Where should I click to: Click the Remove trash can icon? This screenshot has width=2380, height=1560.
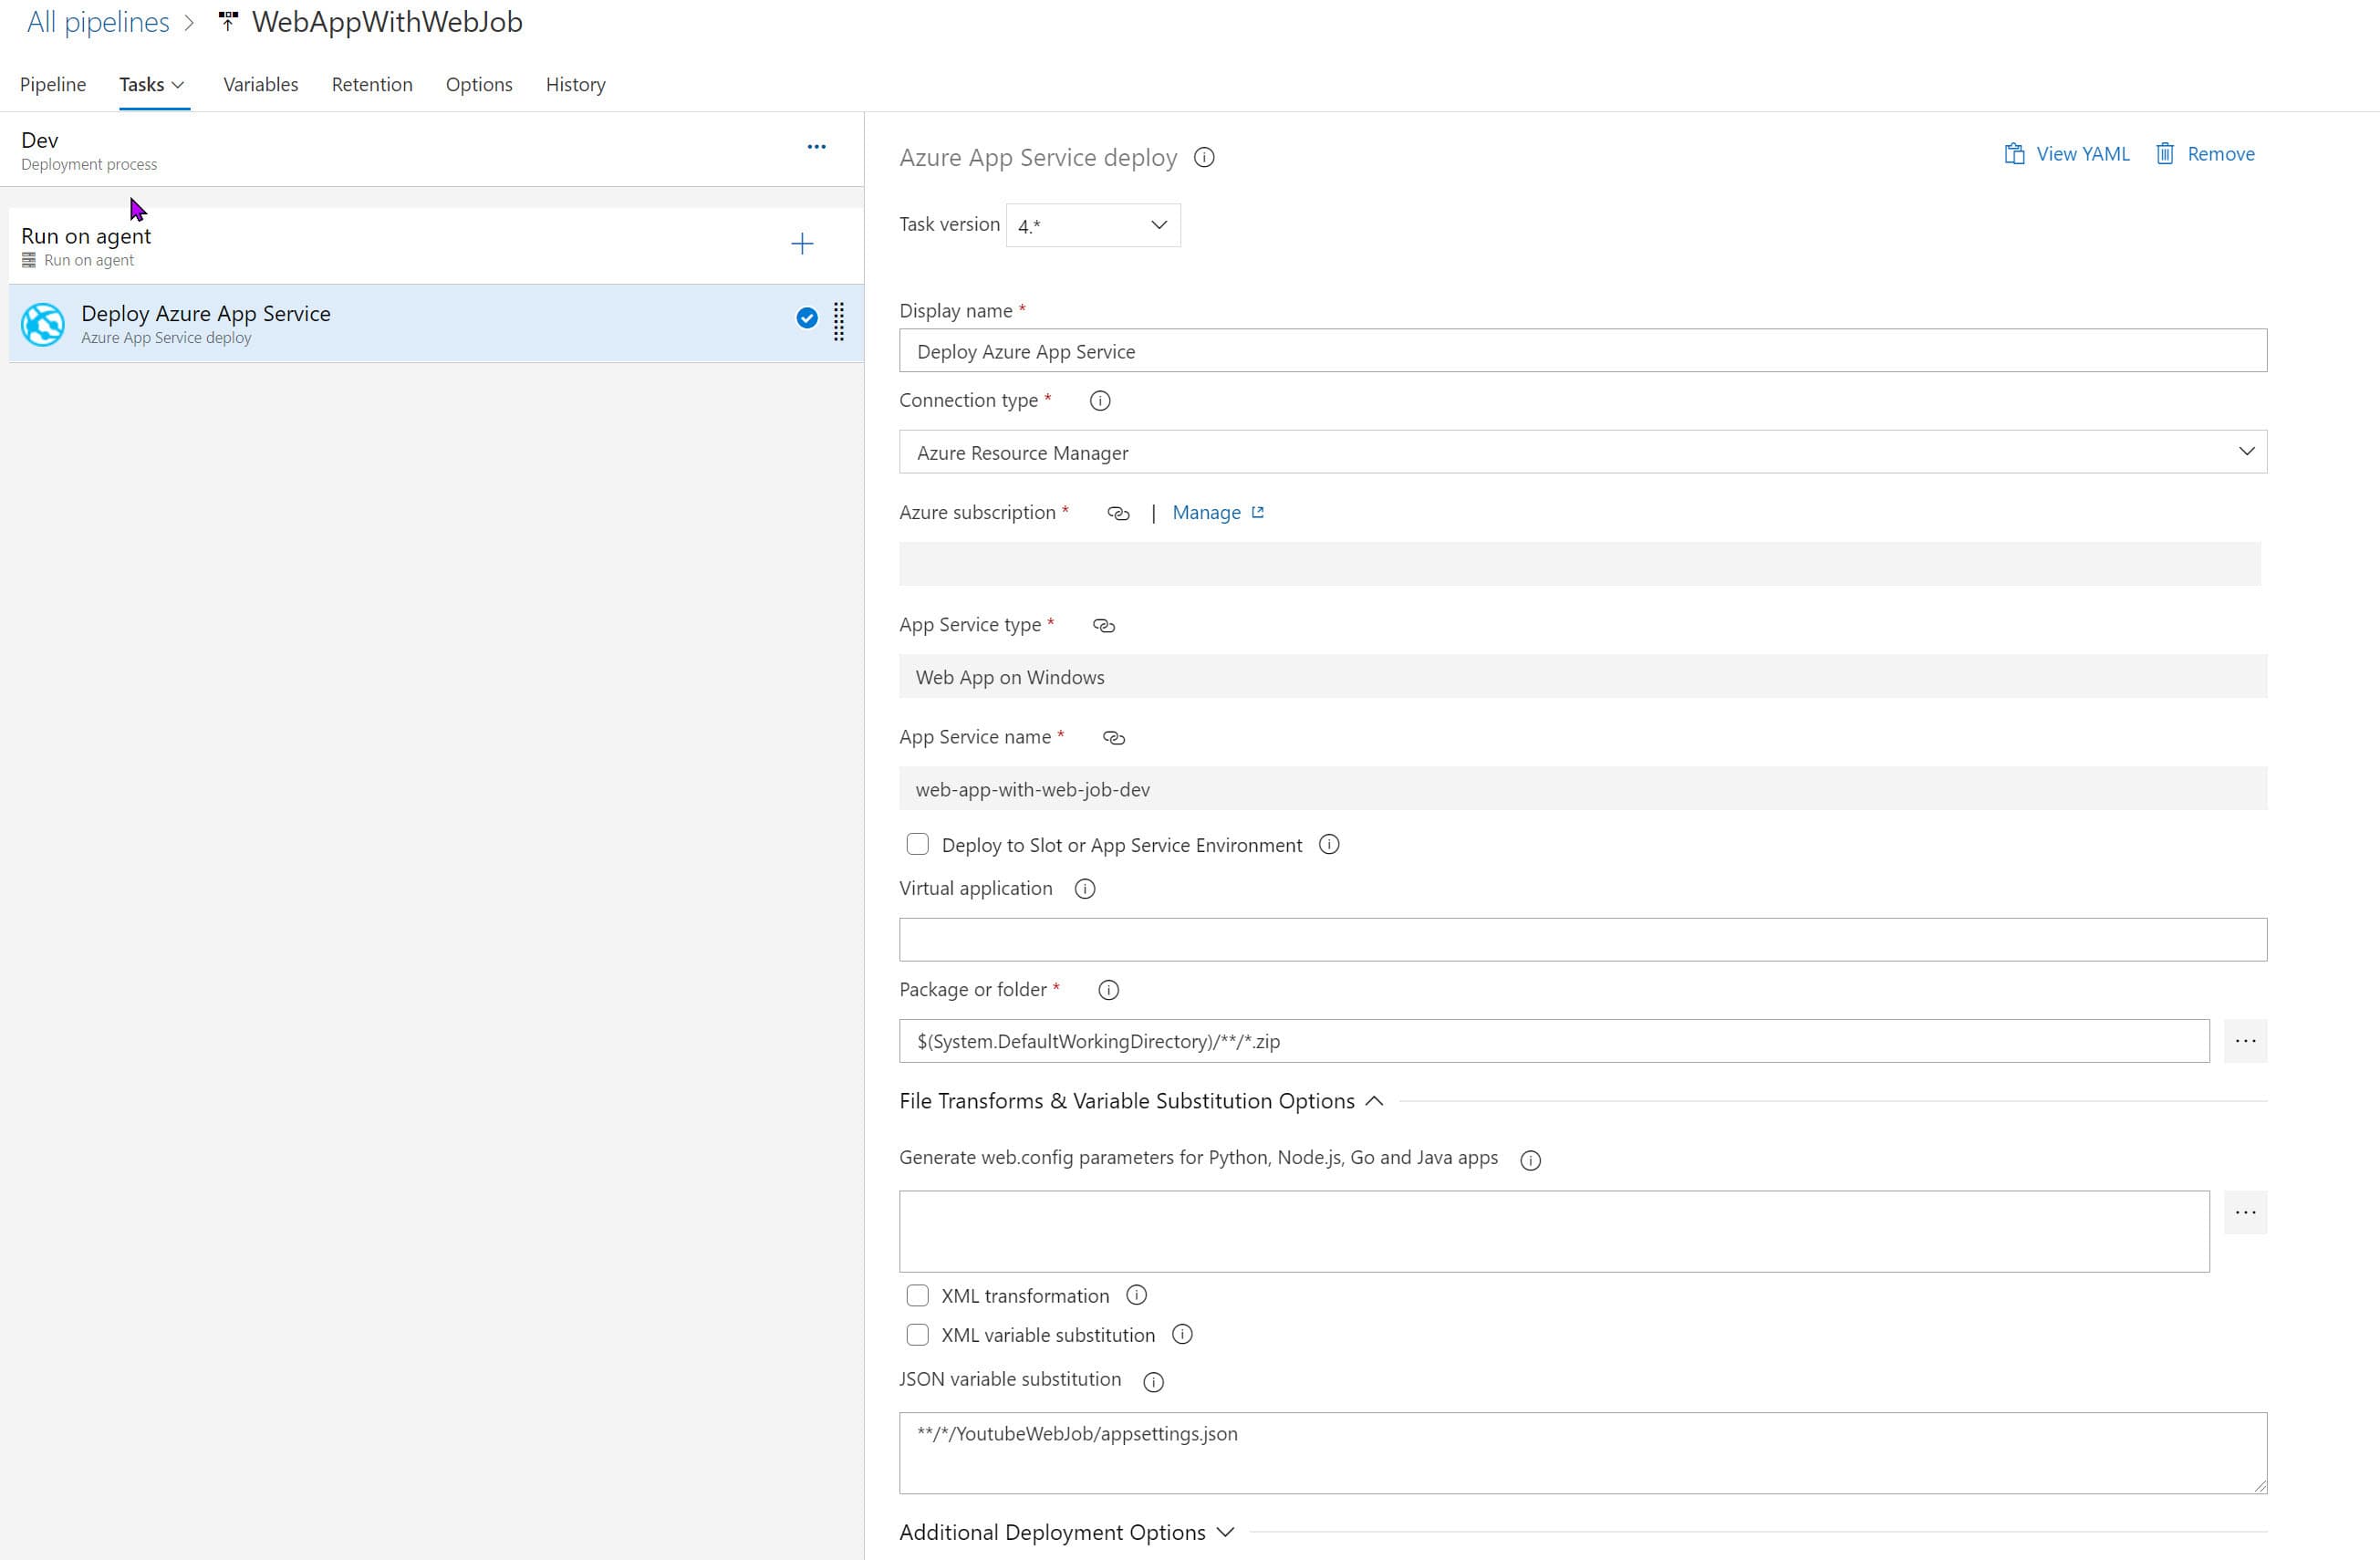(2165, 154)
